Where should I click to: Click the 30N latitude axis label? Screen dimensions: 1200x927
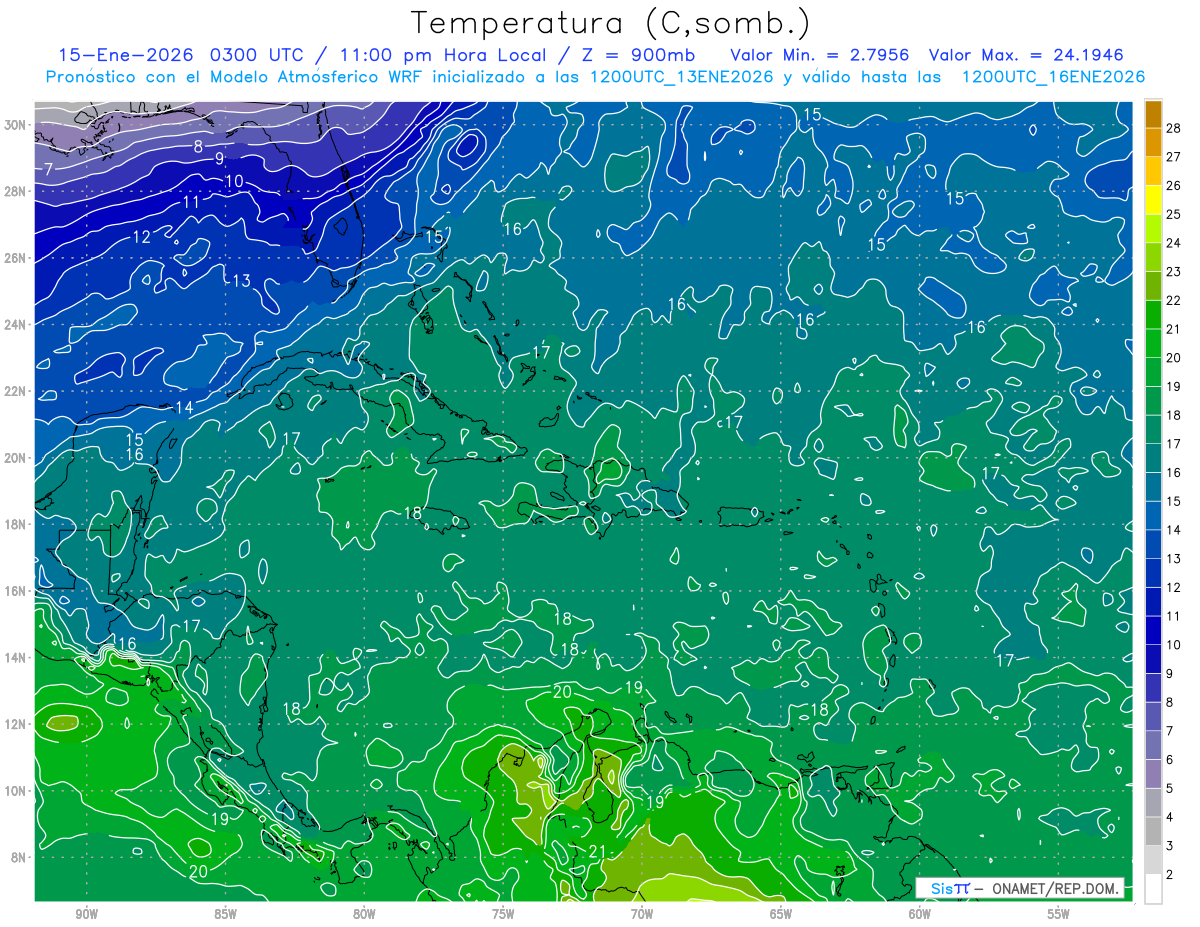(17, 125)
